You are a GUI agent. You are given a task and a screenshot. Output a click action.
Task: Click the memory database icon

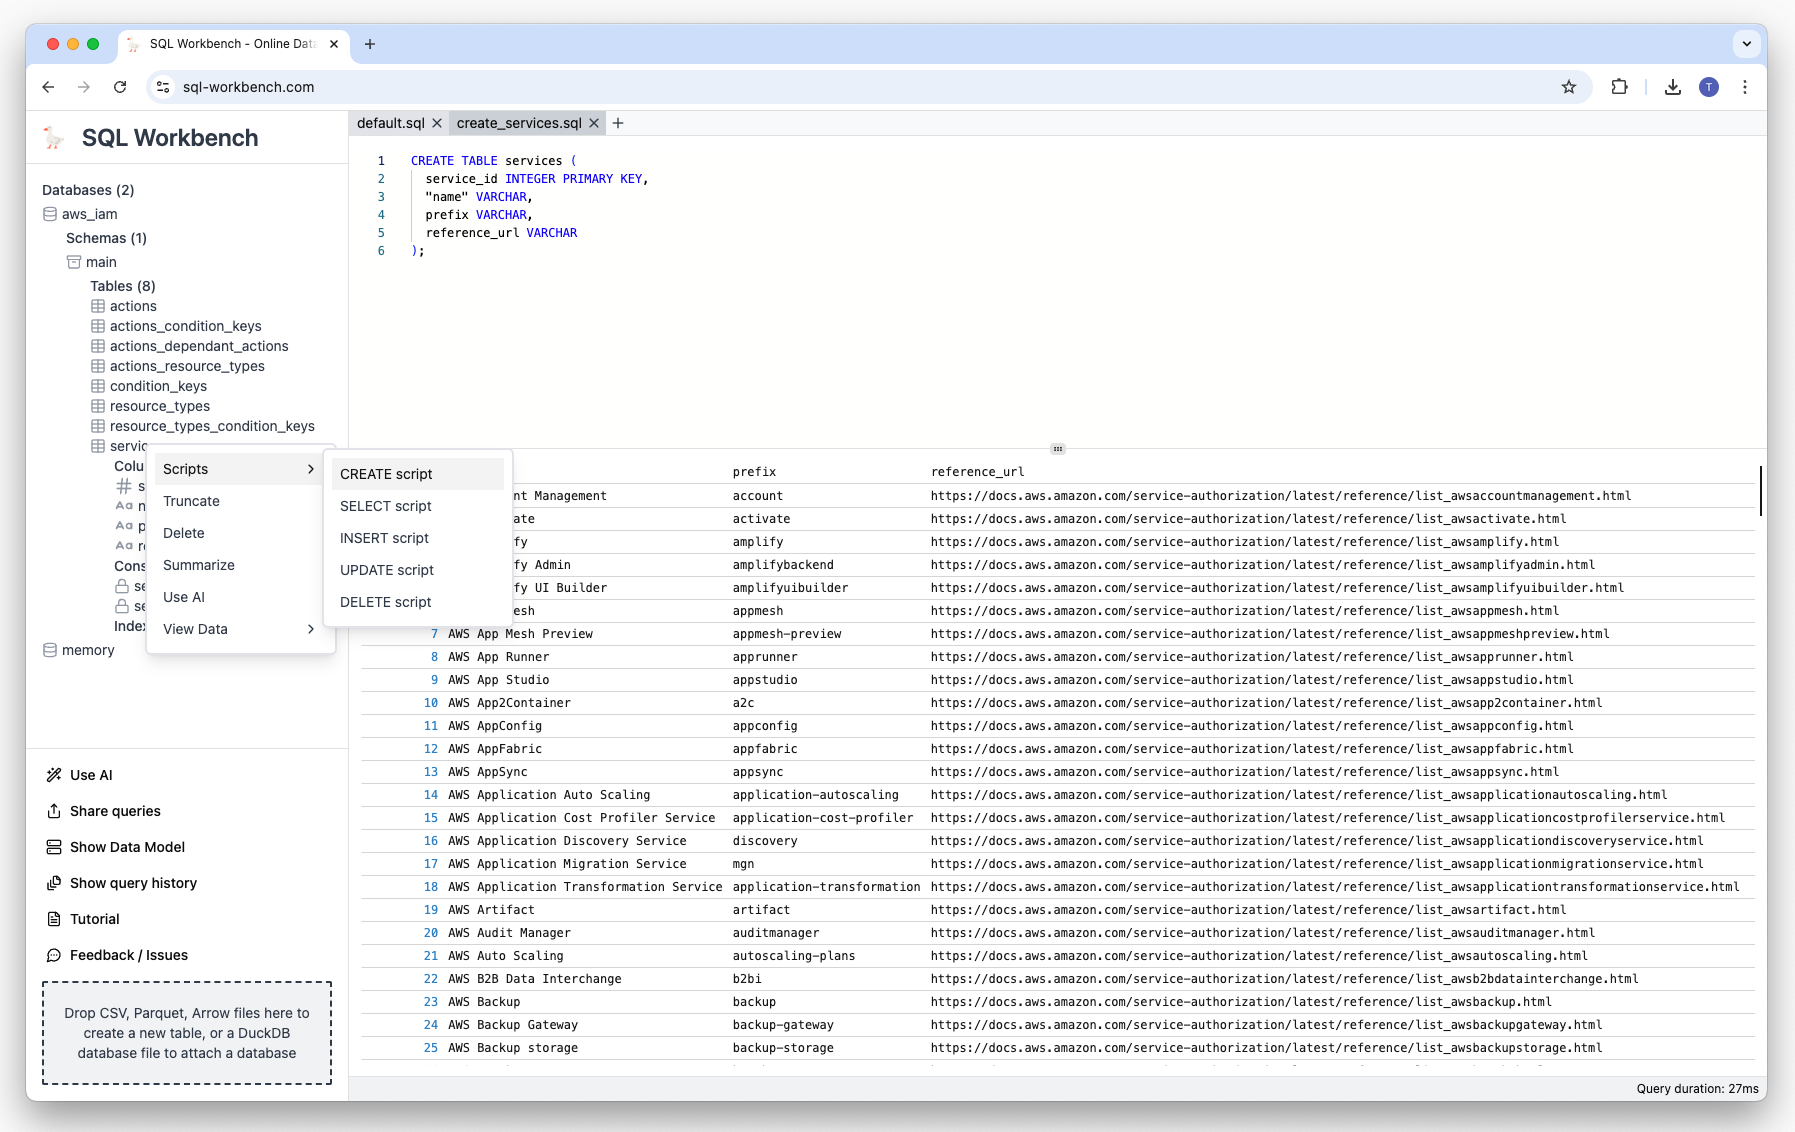(50, 650)
